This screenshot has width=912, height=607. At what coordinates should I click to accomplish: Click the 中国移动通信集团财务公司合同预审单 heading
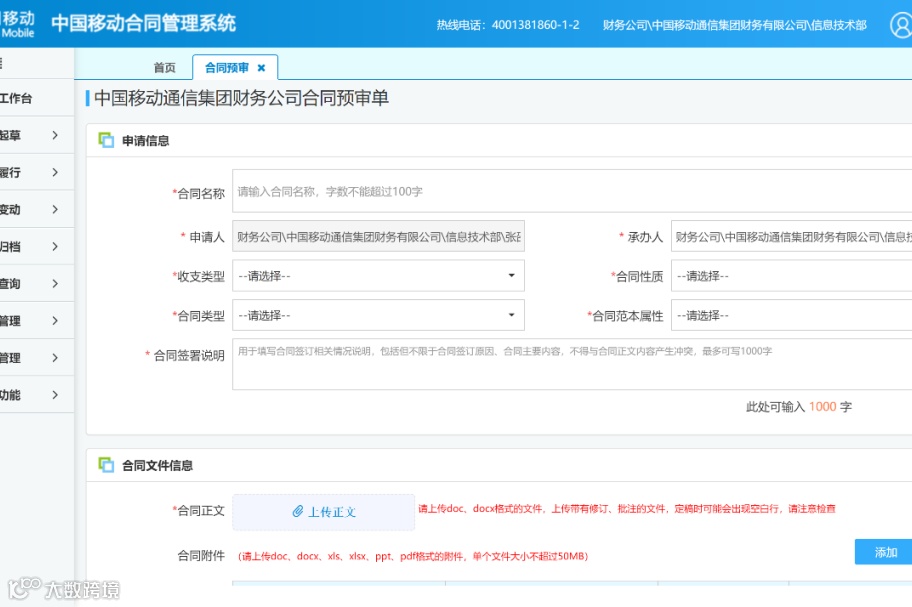click(x=241, y=98)
